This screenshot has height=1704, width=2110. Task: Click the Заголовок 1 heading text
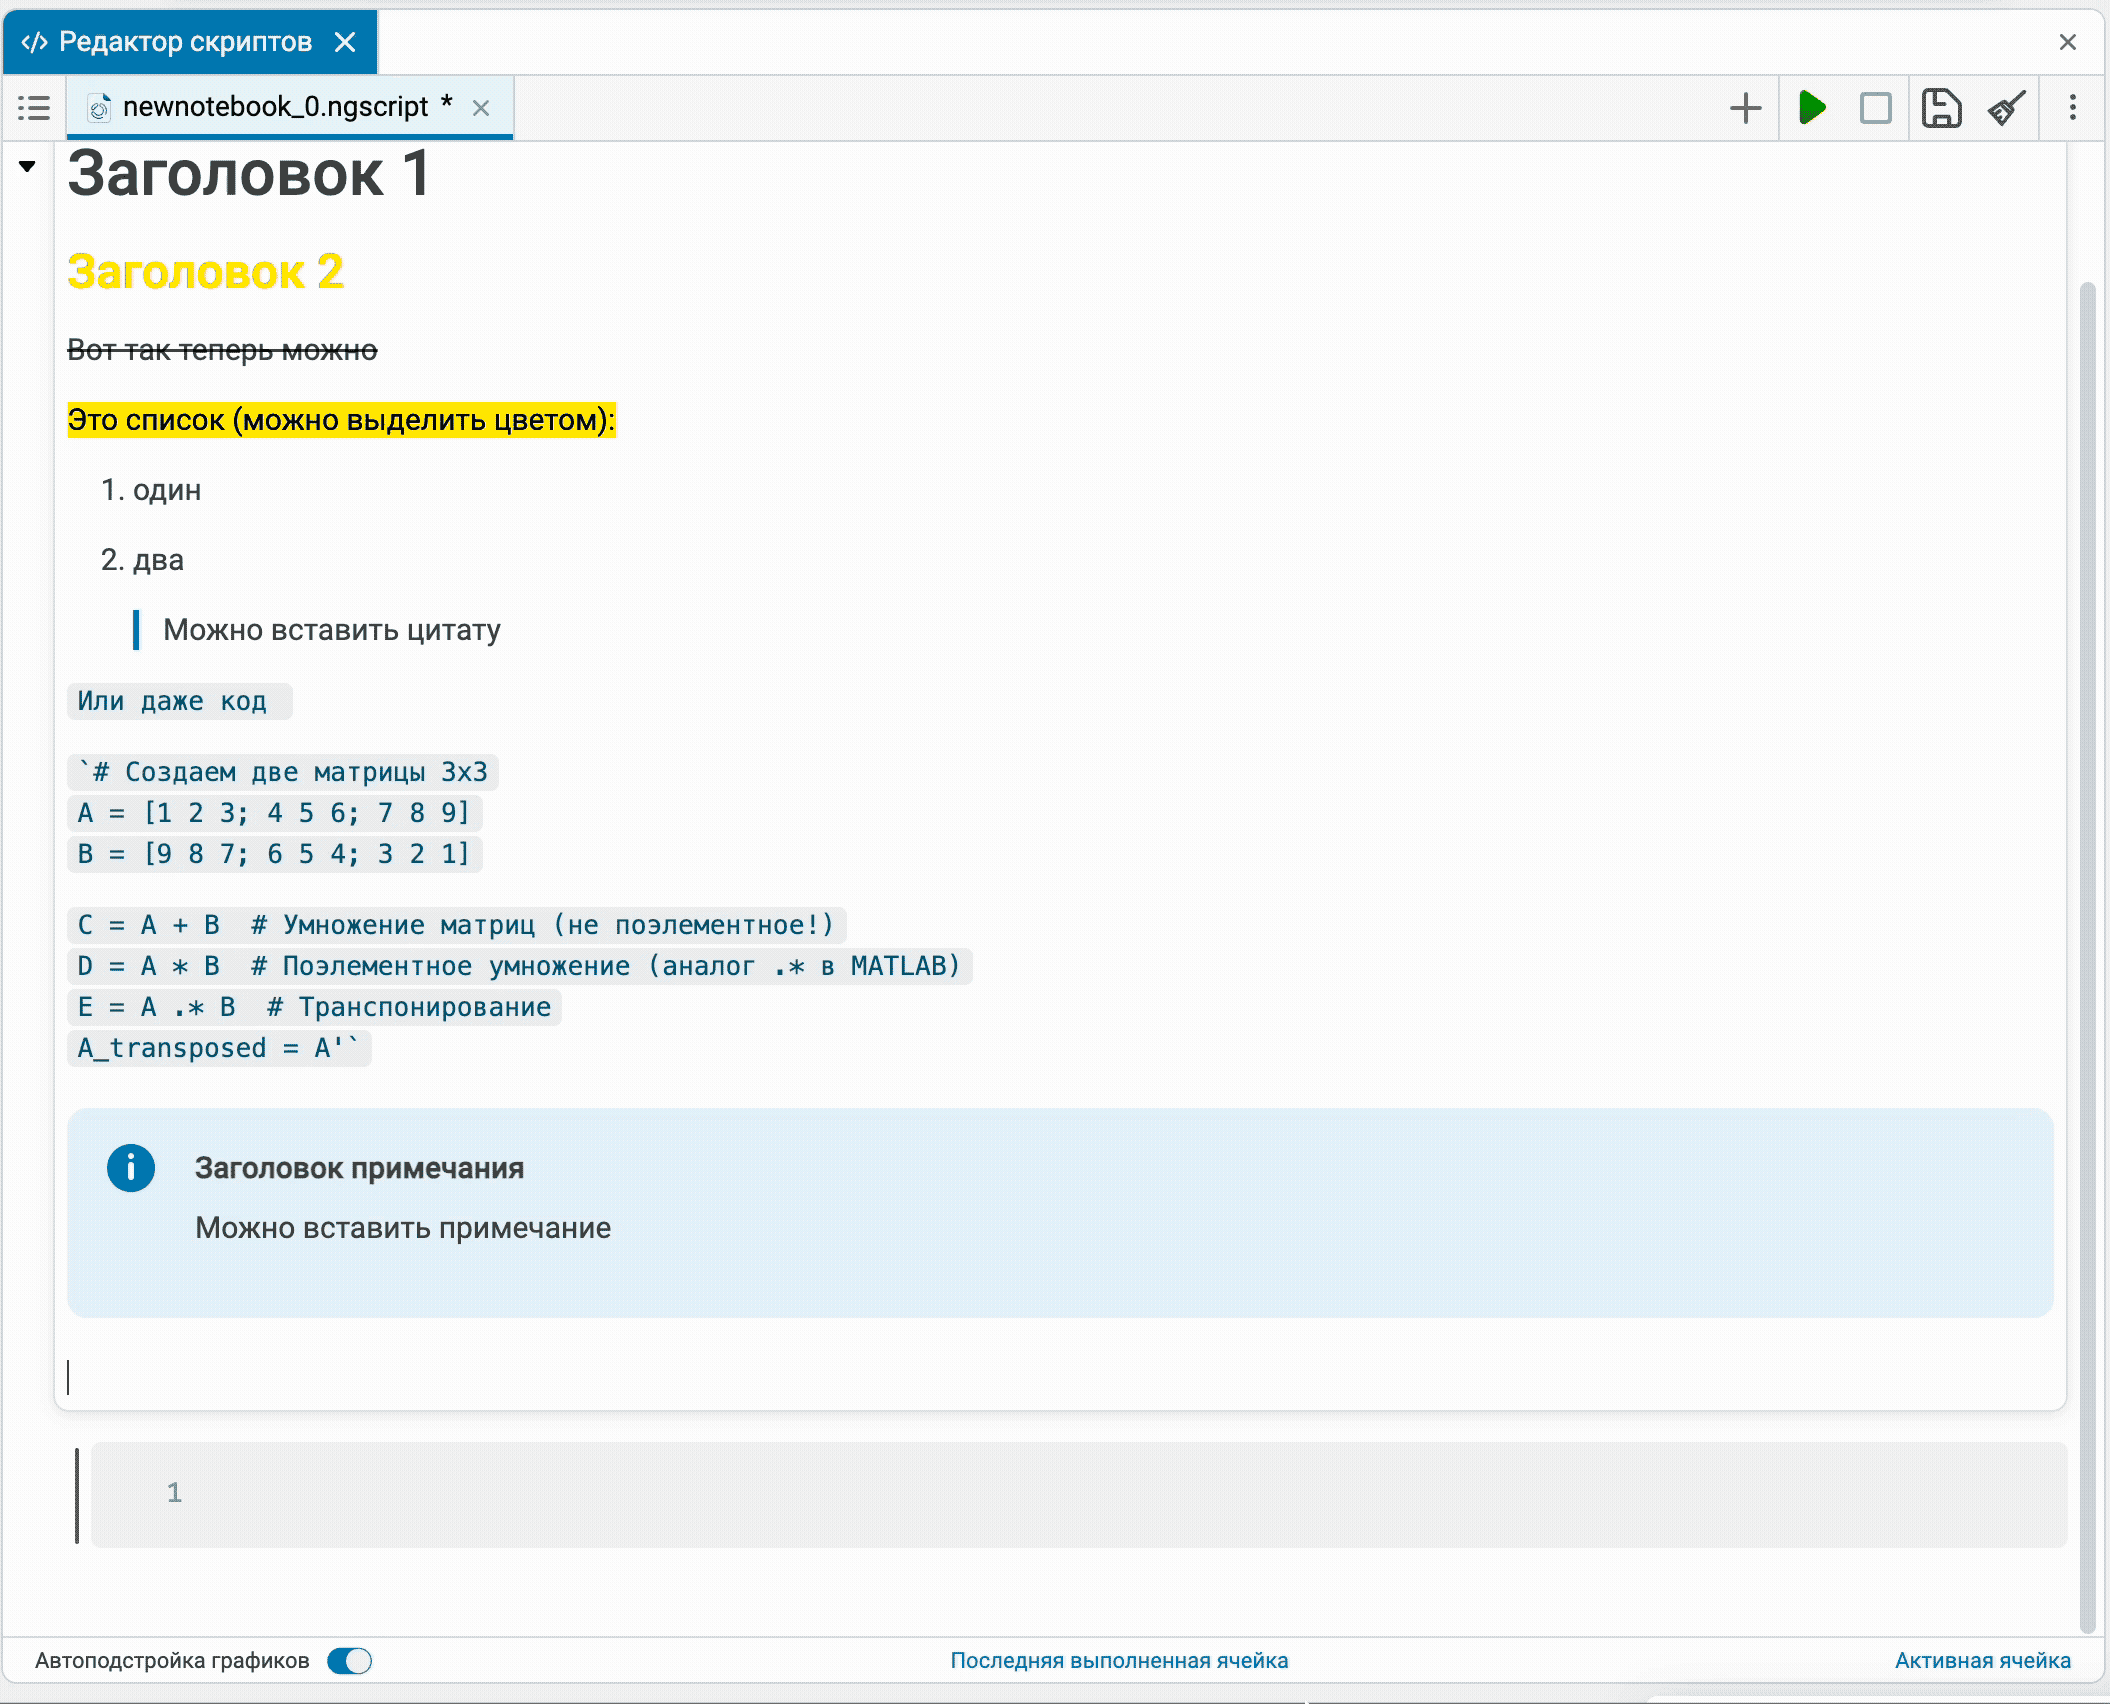click(x=249, y=173)
